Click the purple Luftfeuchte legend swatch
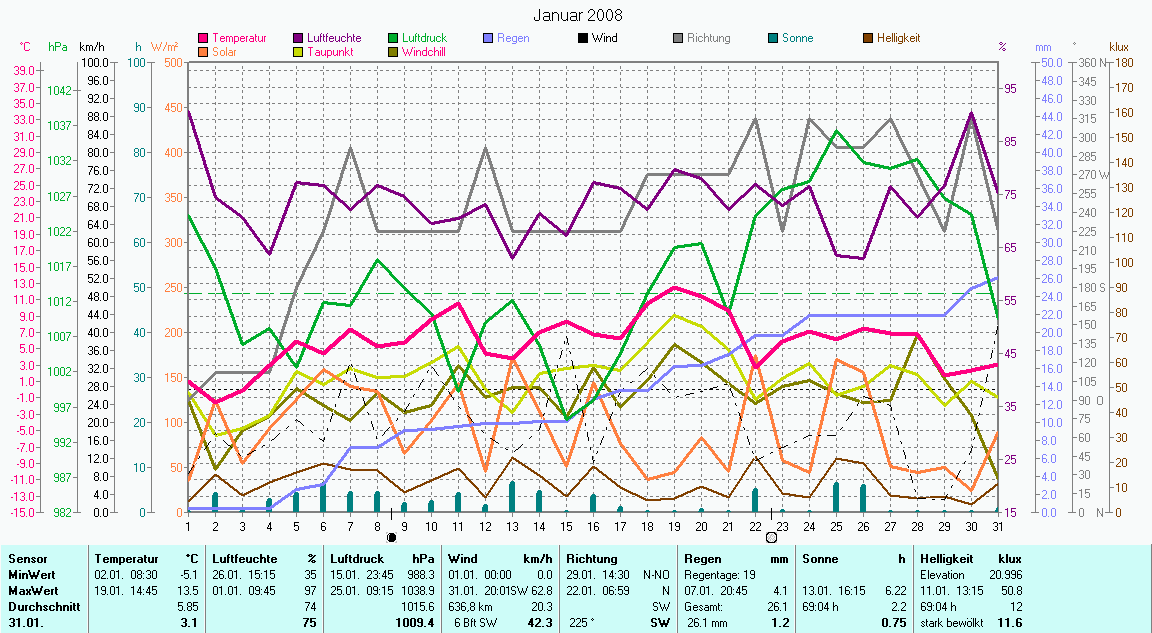The image size is (1152, 633). 297,38
